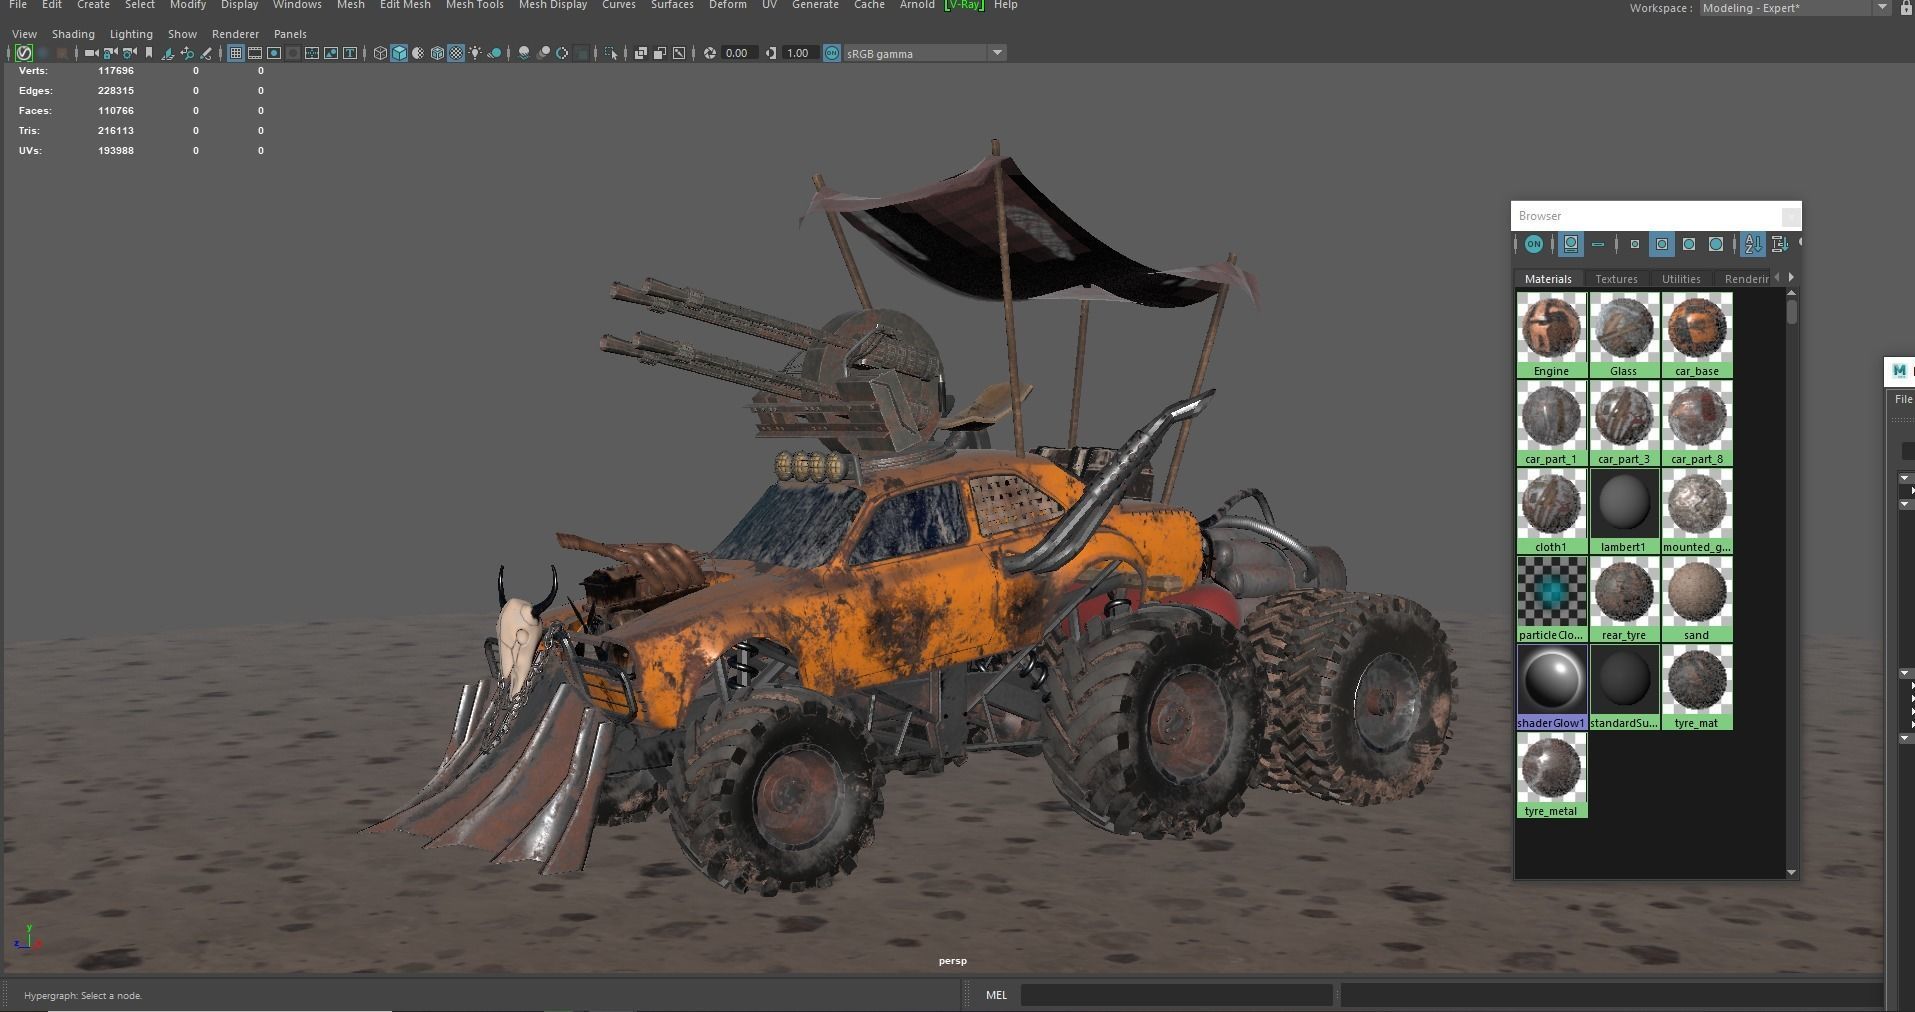Select the sand material swatch
The width and height of the screenshot is (1915, 1012).
pyautogui.click(x=1697, y=599)
